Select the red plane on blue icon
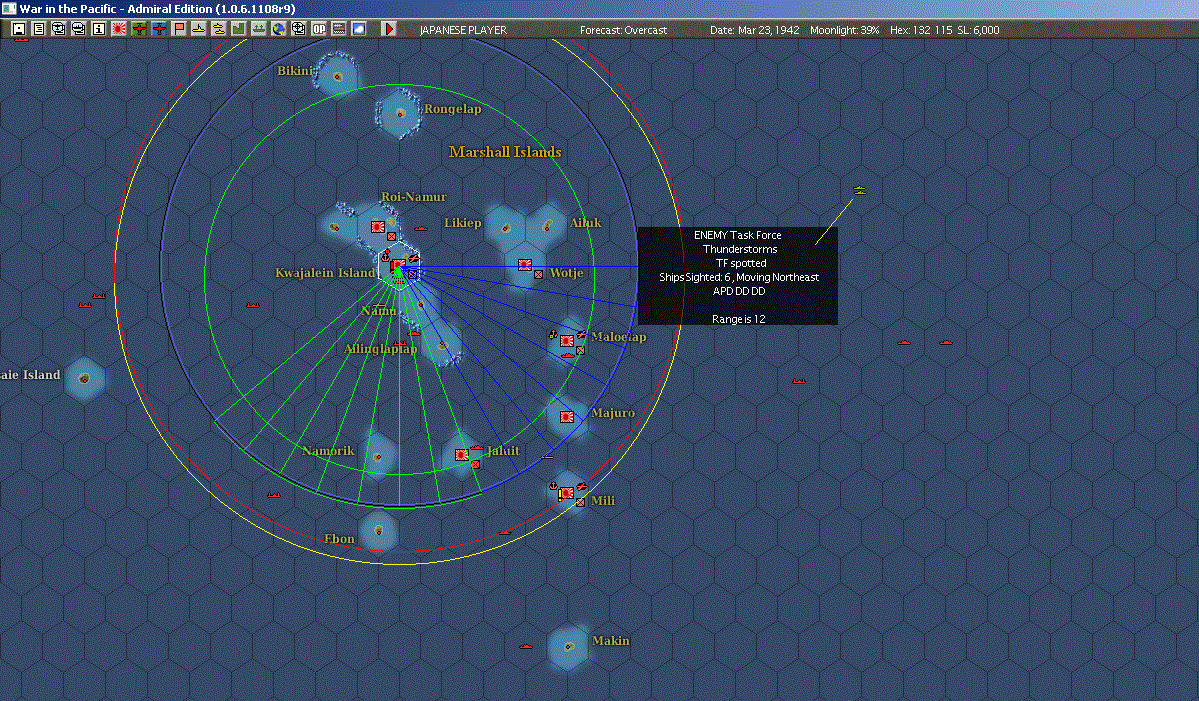 (x=158, y=29)
